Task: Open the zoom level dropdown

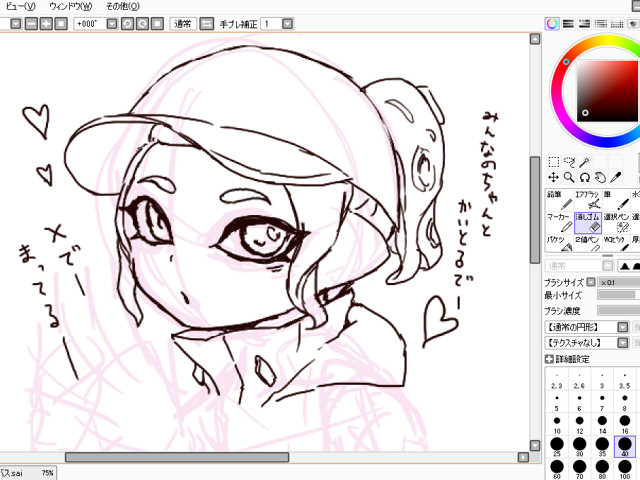Action: tap(16, 24)
